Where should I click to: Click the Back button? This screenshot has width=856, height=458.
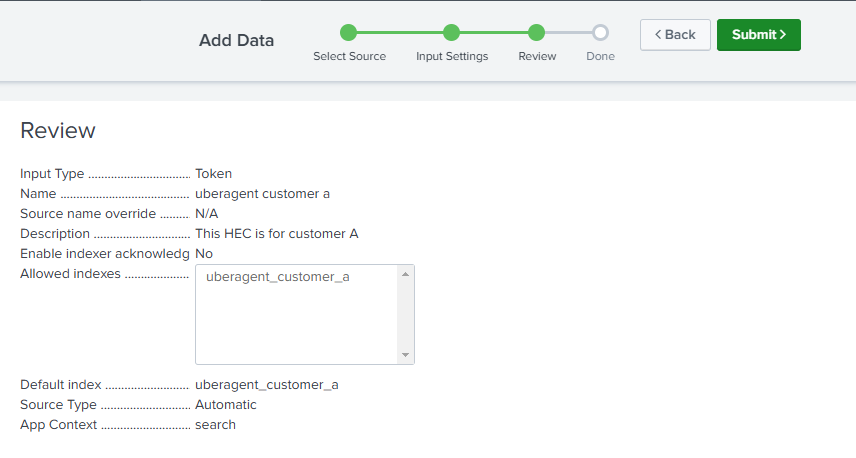tap(675, 35)
